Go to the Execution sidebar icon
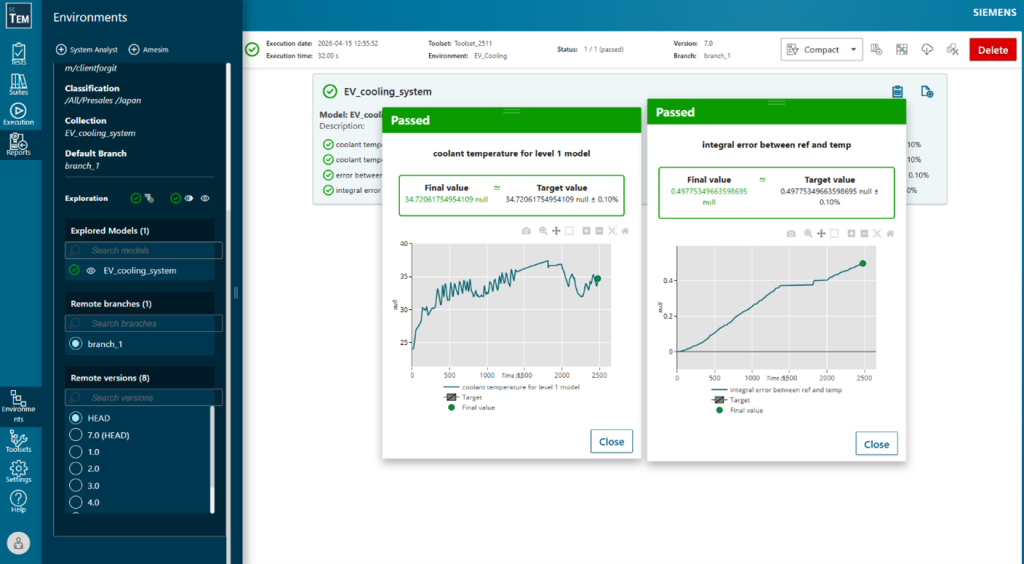This screenshot has width=1024, height=564. 18,114
